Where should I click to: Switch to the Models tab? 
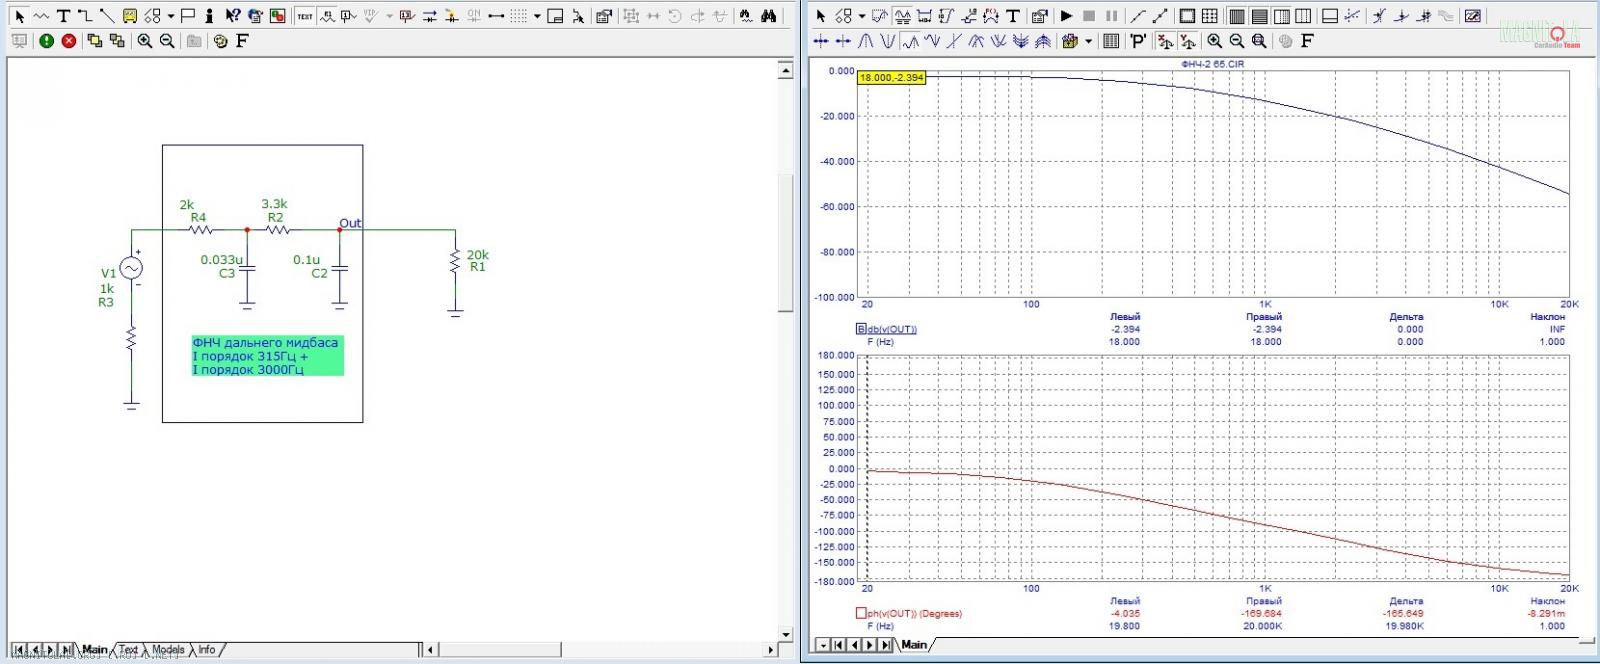tap(168, 650)
